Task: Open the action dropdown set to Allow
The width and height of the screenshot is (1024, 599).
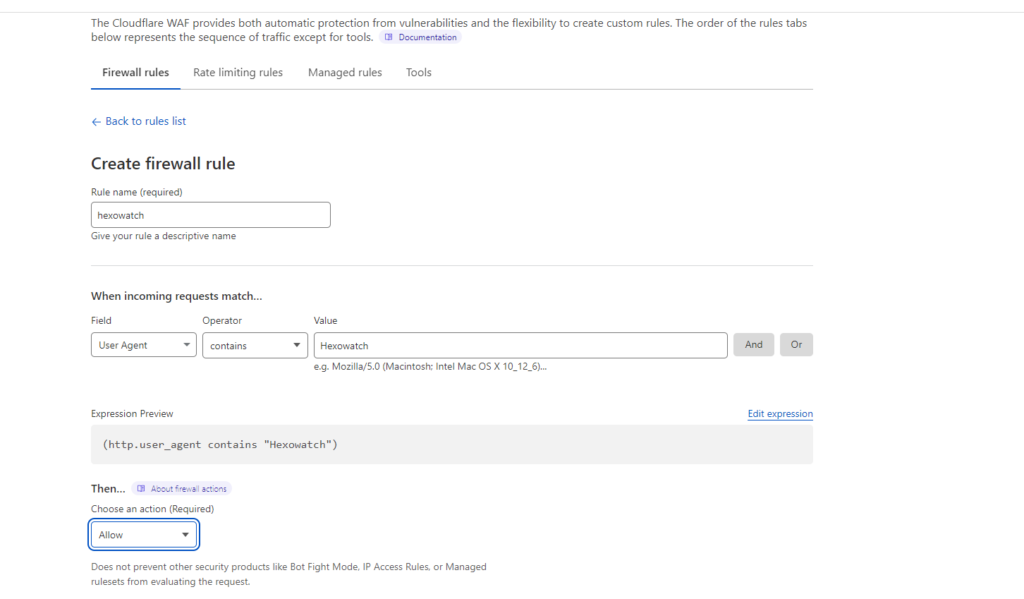Action: pos(144,535)
